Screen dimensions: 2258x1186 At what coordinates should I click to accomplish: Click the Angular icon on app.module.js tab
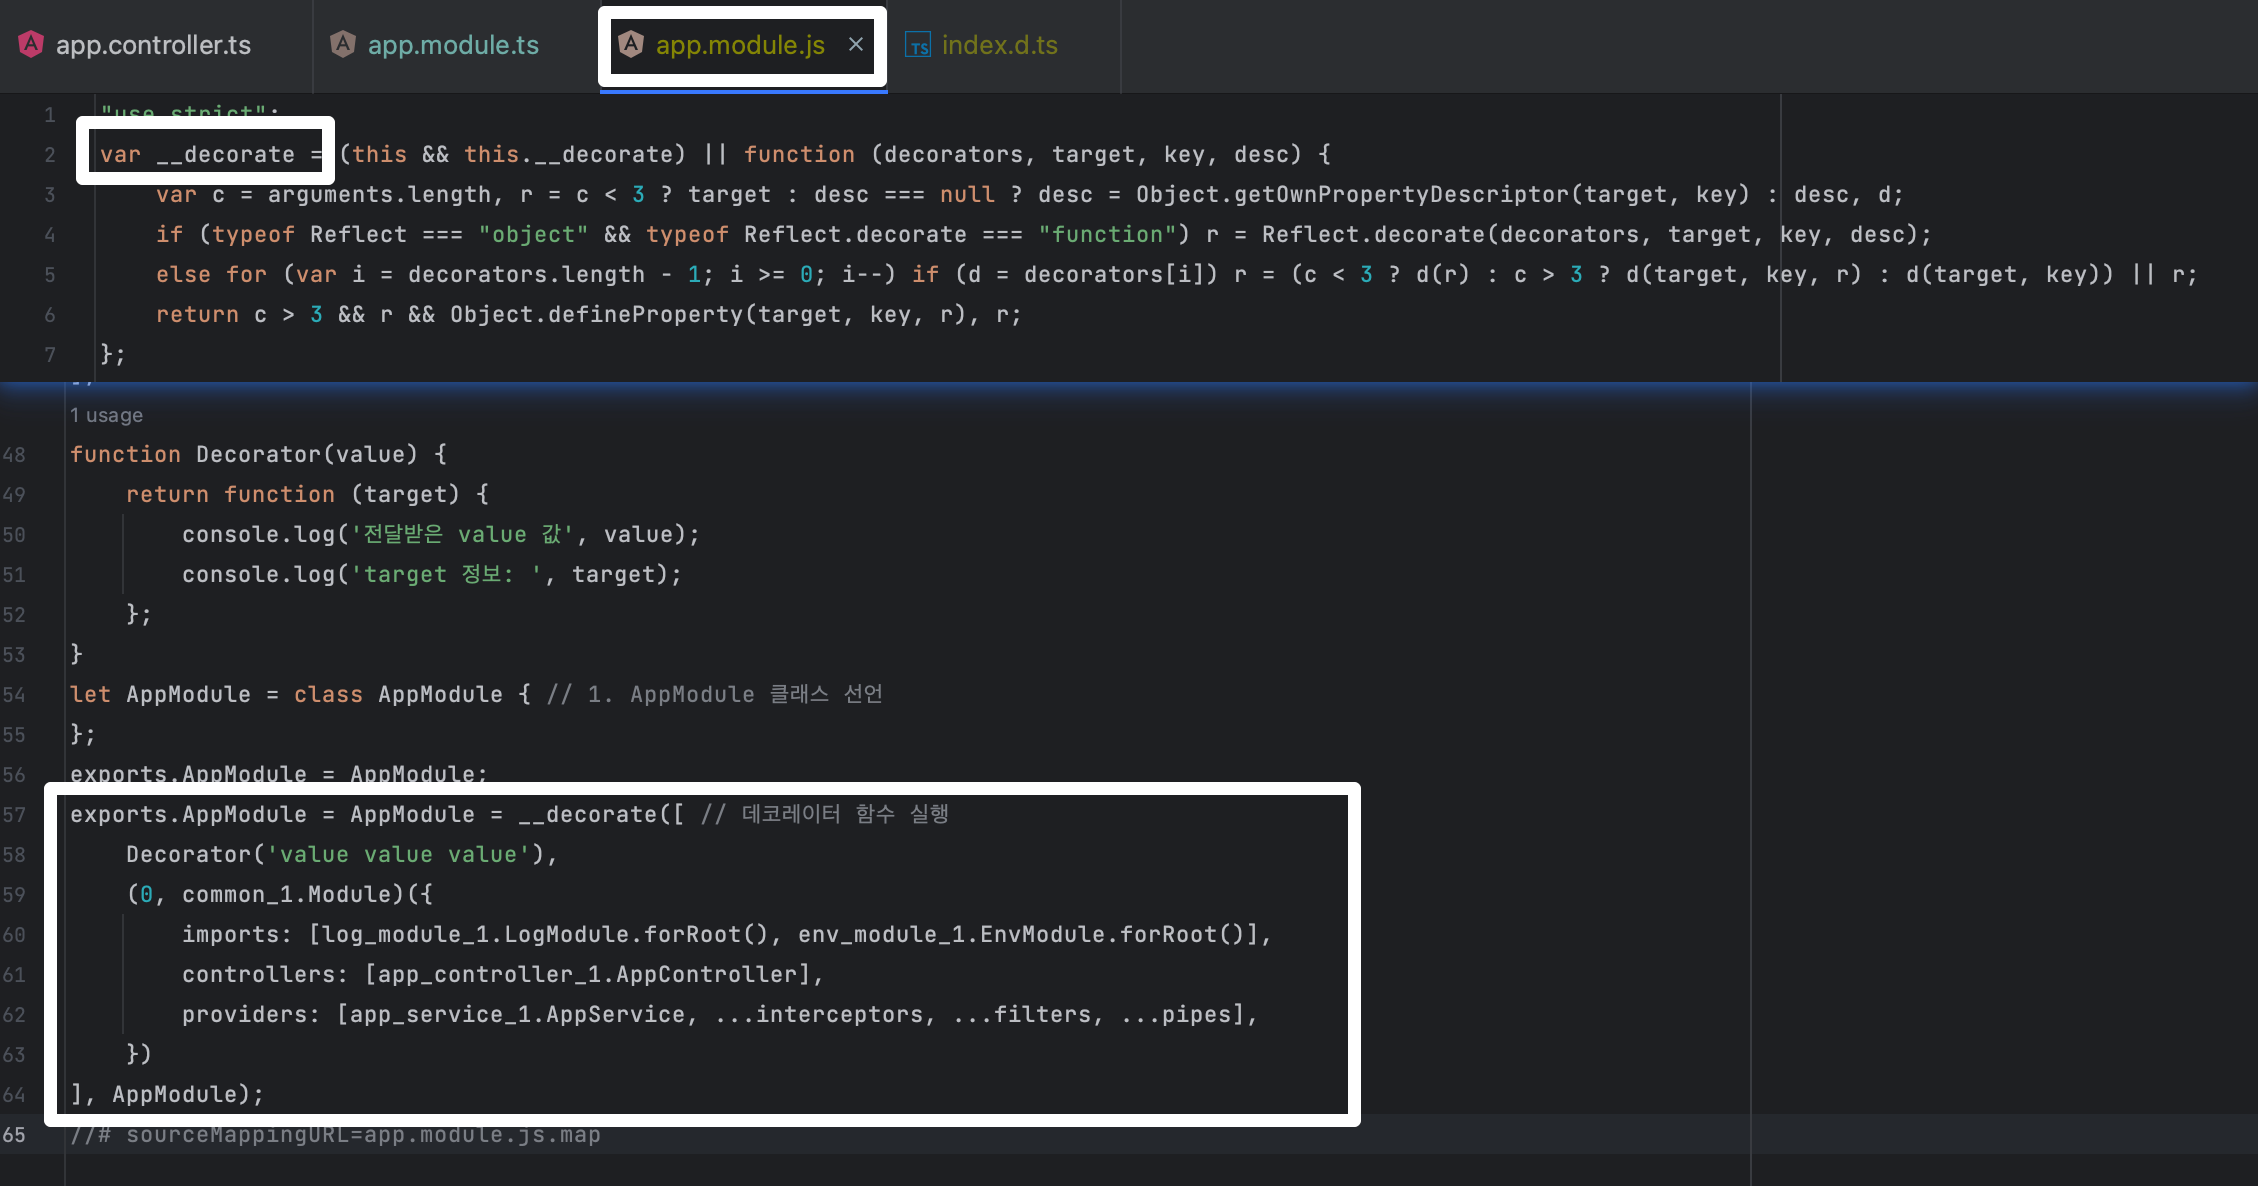pos(631,44)
